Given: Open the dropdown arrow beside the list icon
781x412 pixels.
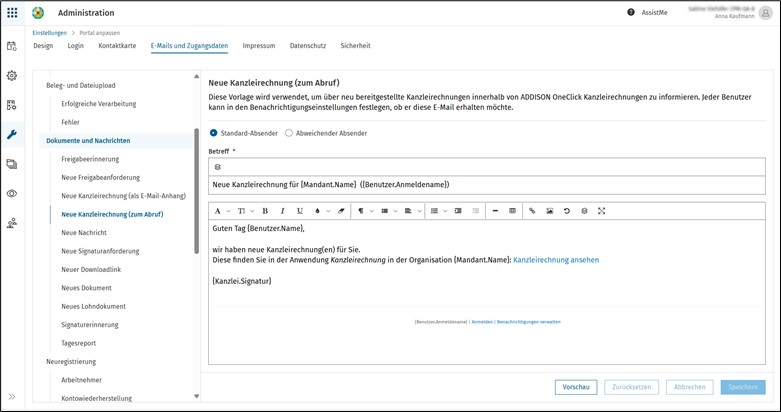Looking at the screenshot, I should (x=445, y=211).
